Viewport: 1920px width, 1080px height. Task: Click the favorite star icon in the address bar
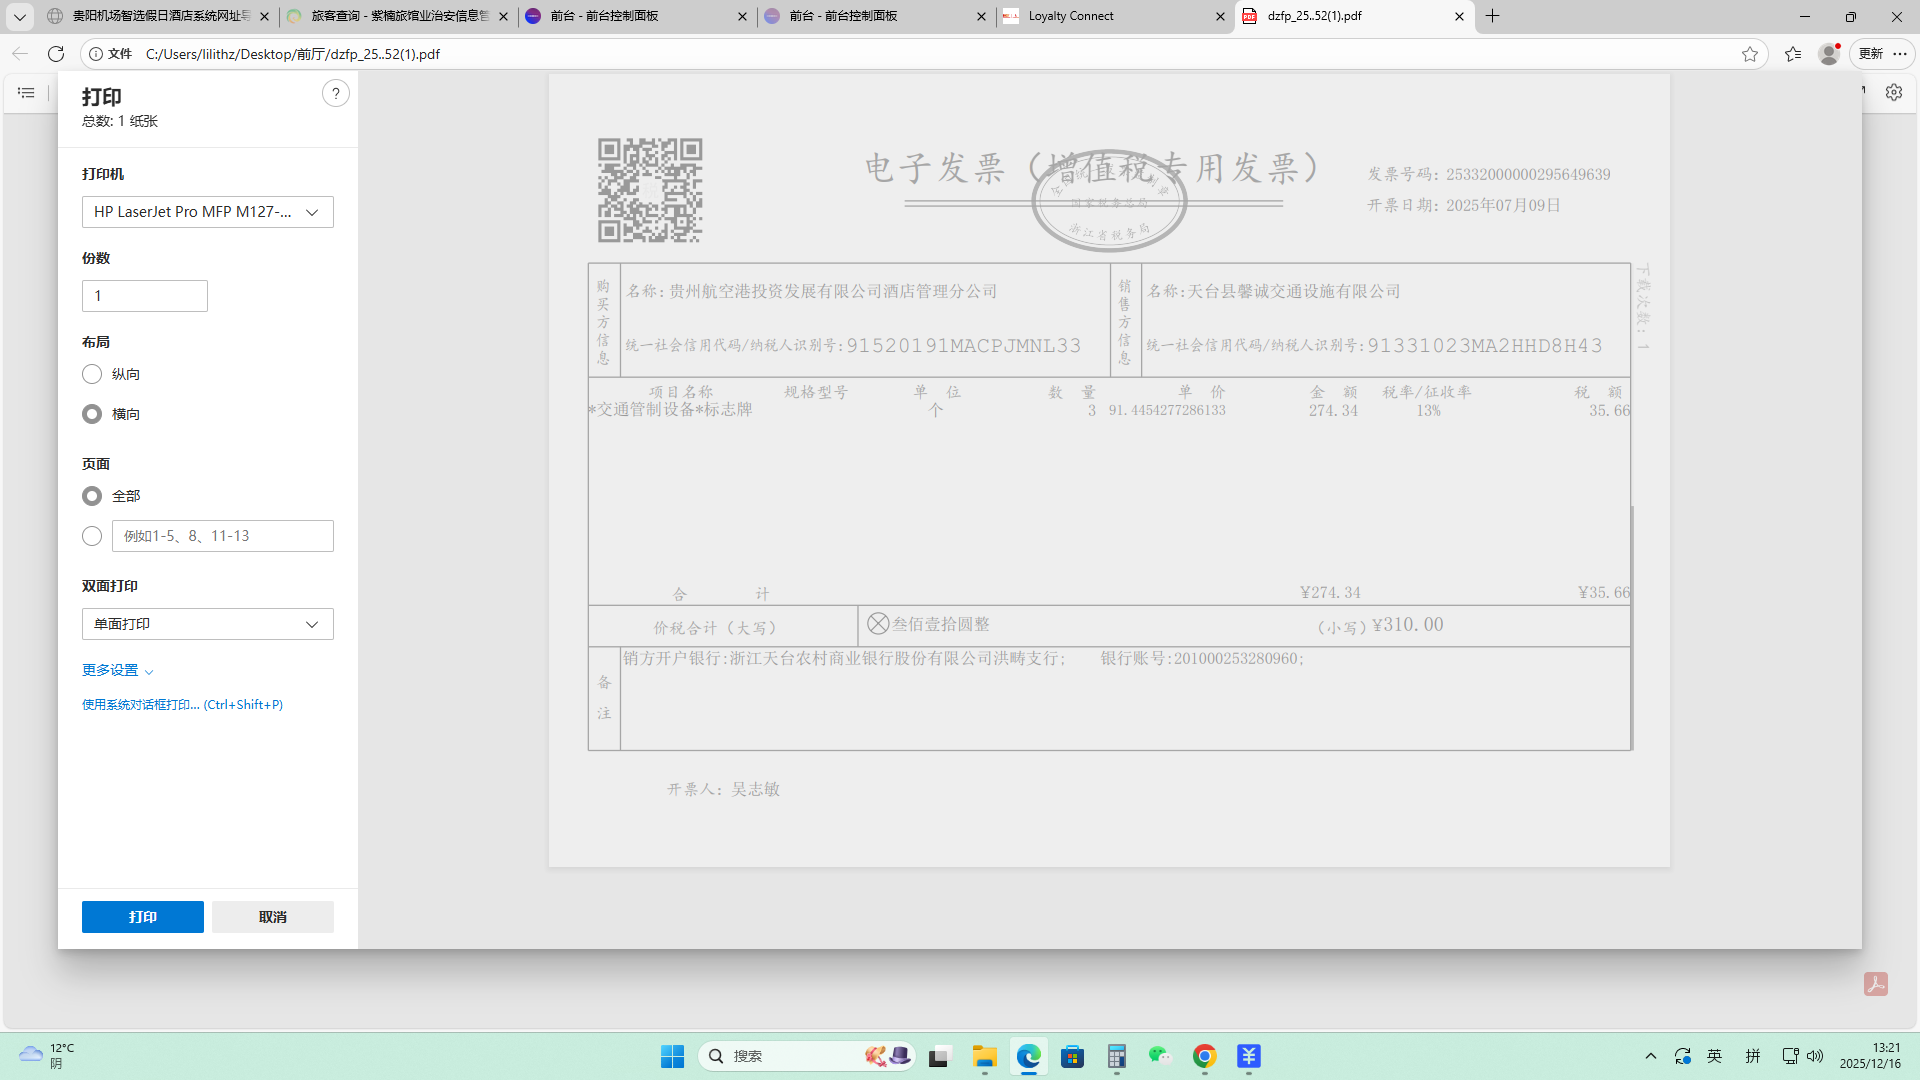(x=1749, y=54)
